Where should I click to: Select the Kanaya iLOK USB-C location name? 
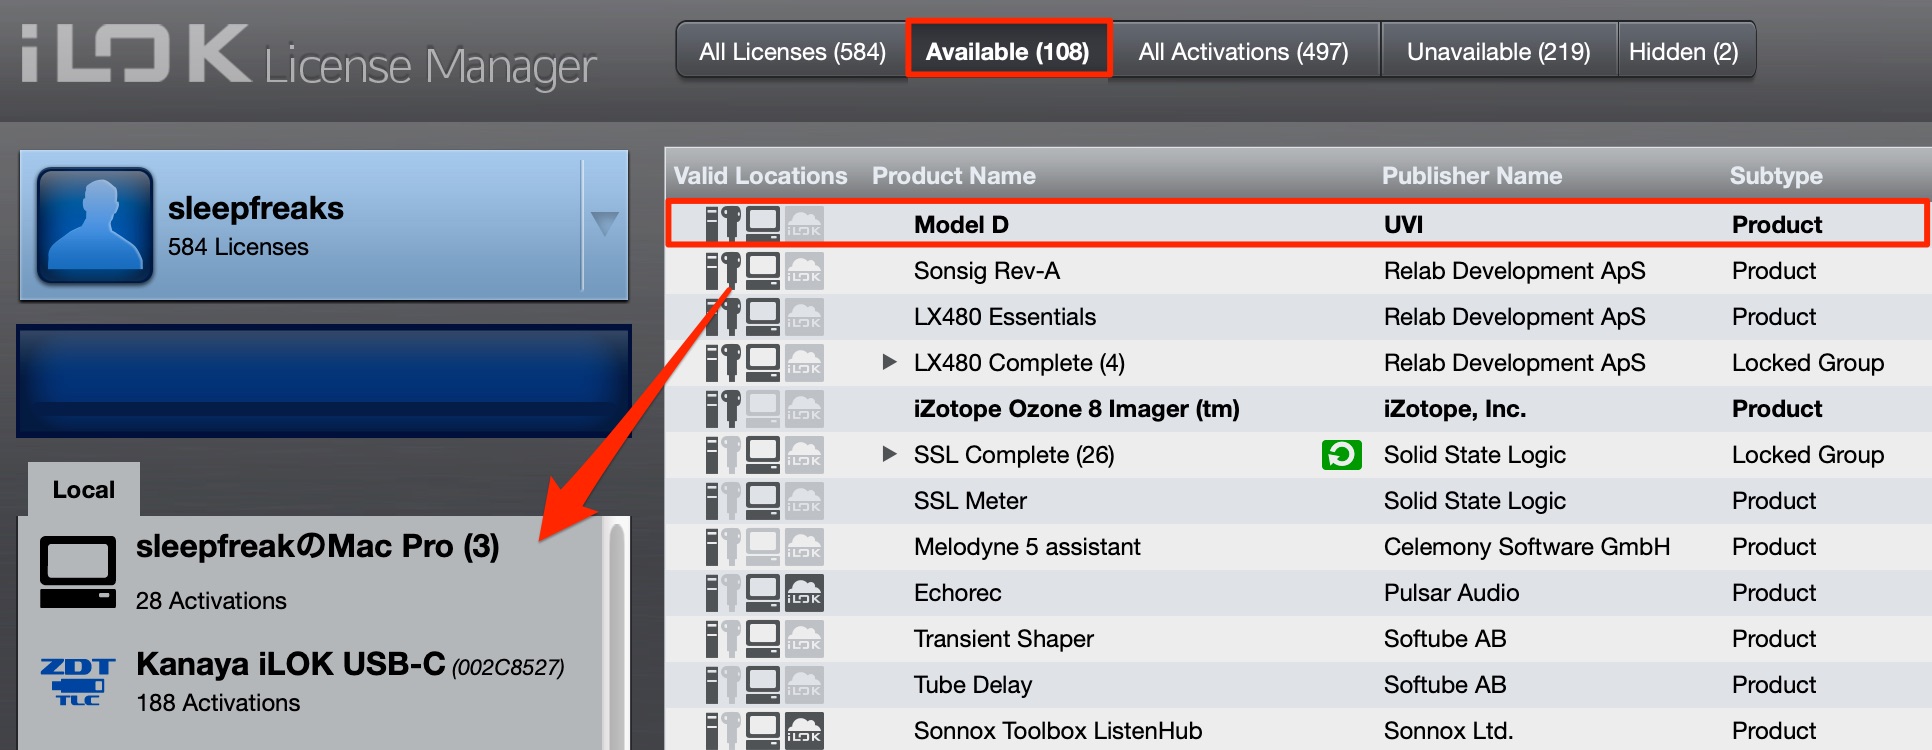coord(291,664)
